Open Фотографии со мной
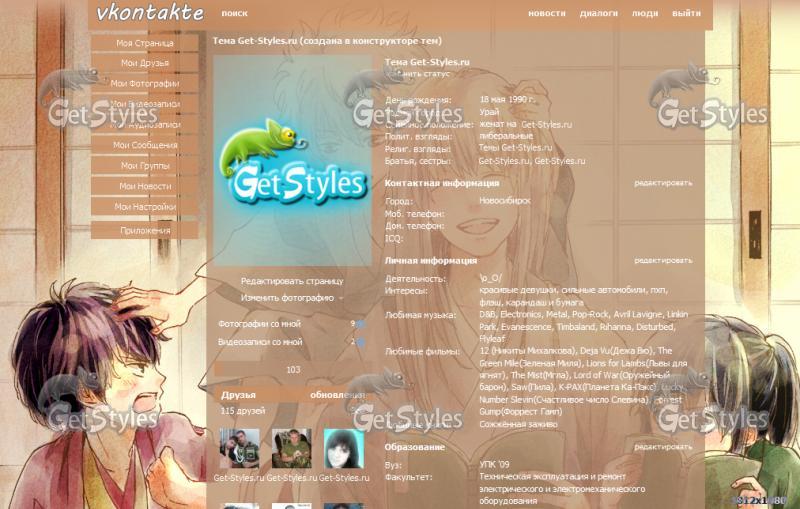The image size is (800, 509). pos(259,324)
